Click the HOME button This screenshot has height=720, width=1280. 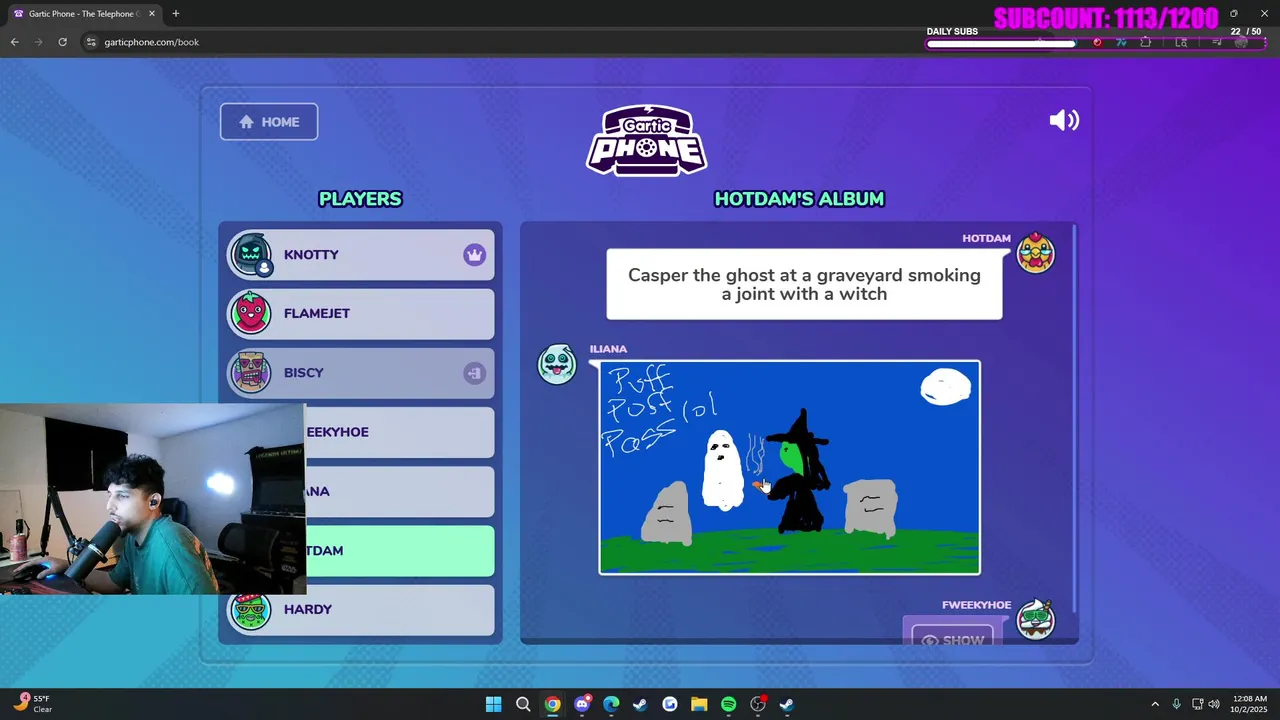tap(269, 122)
